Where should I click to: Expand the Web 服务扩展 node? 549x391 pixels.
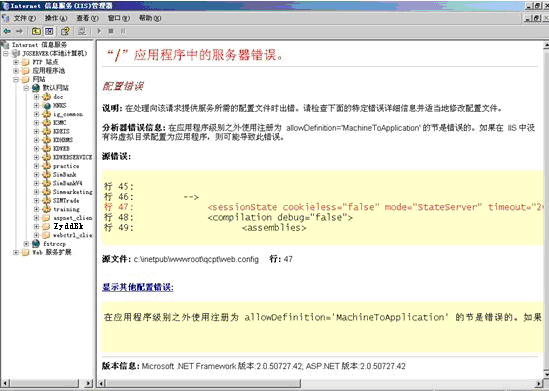pos(16,252)
